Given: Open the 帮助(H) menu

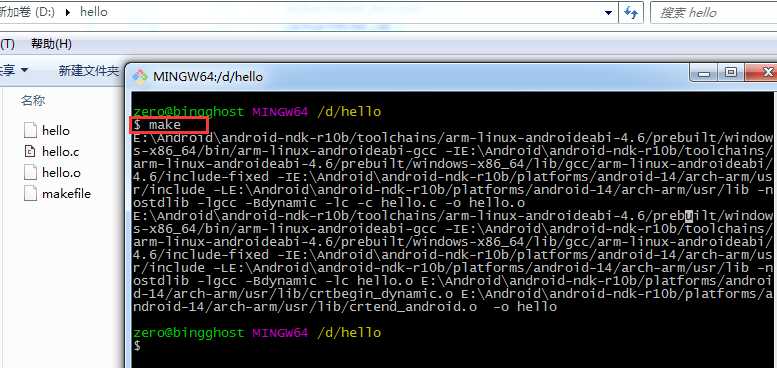Looking at the screenshot, I should 51,44.
